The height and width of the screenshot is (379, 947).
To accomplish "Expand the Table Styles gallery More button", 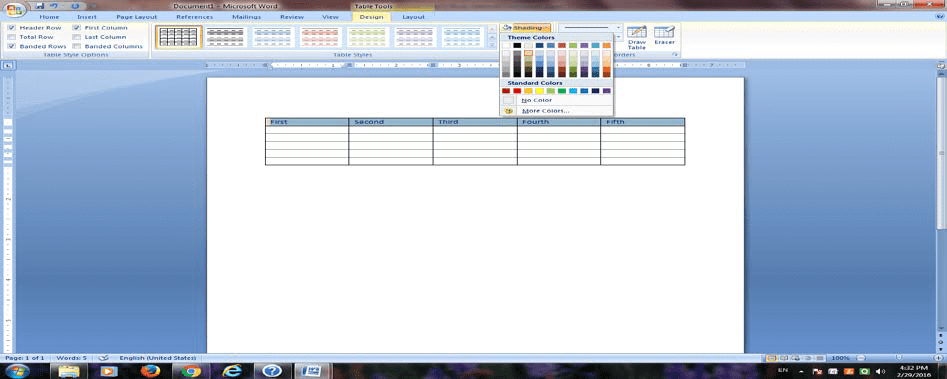I will (492, 46).
